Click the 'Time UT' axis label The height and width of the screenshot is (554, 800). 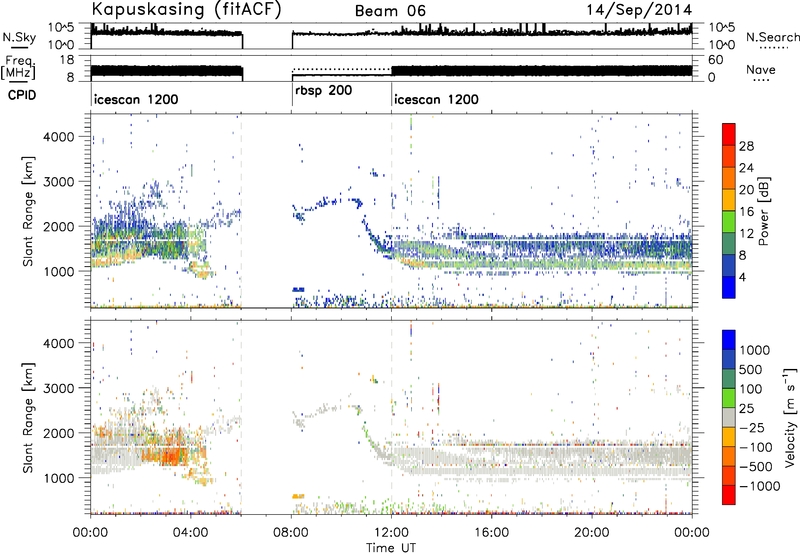[x=391, y=547]
